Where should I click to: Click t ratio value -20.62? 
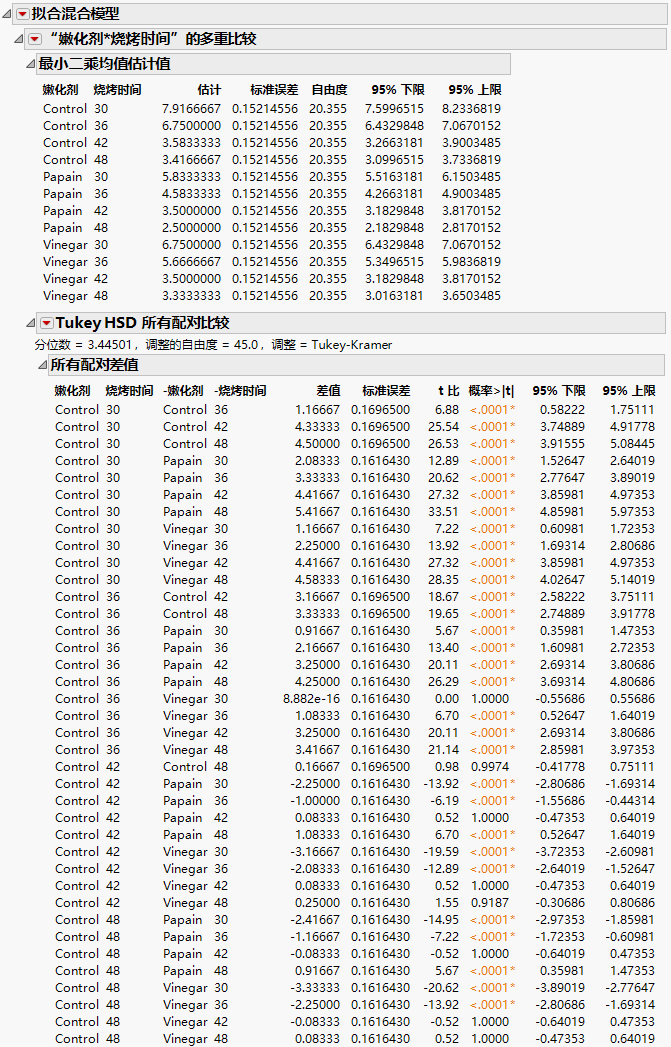[441, 988]
